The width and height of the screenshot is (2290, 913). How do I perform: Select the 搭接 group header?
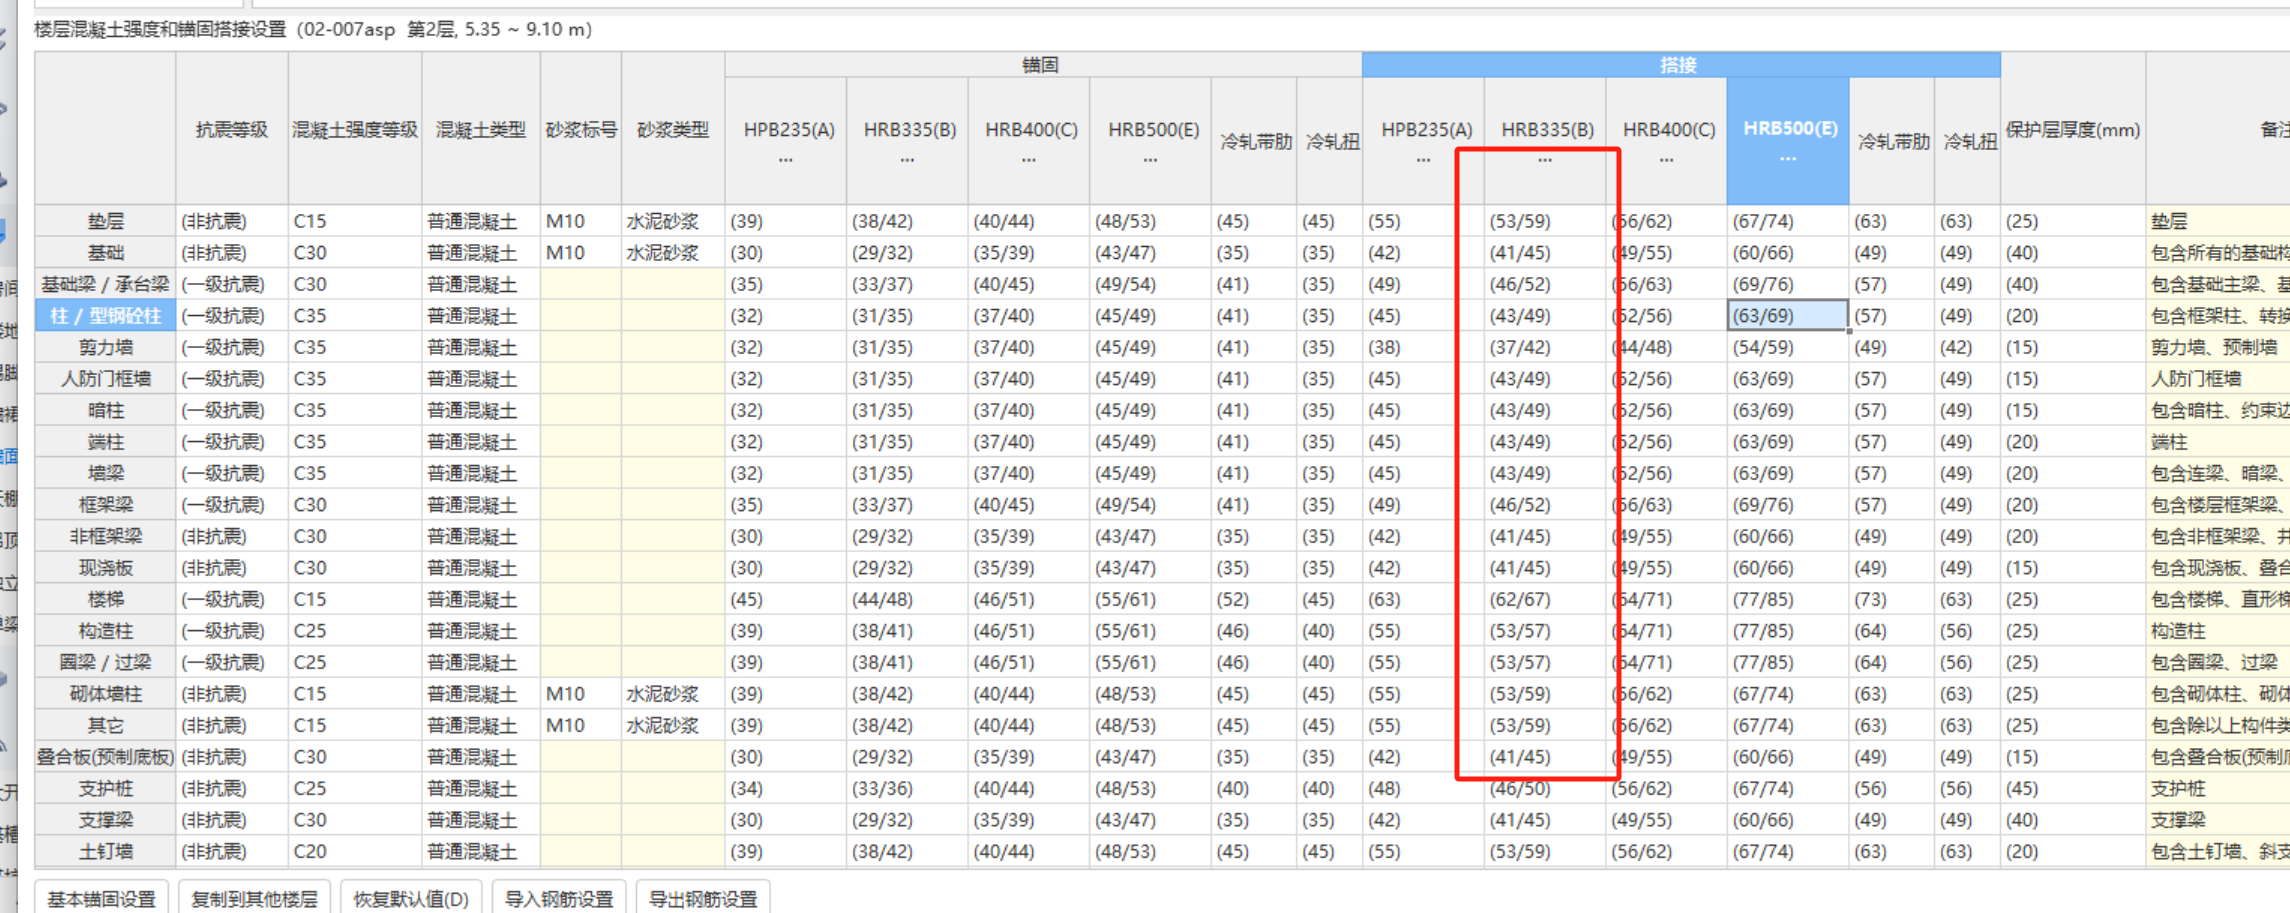[1680, 65]
